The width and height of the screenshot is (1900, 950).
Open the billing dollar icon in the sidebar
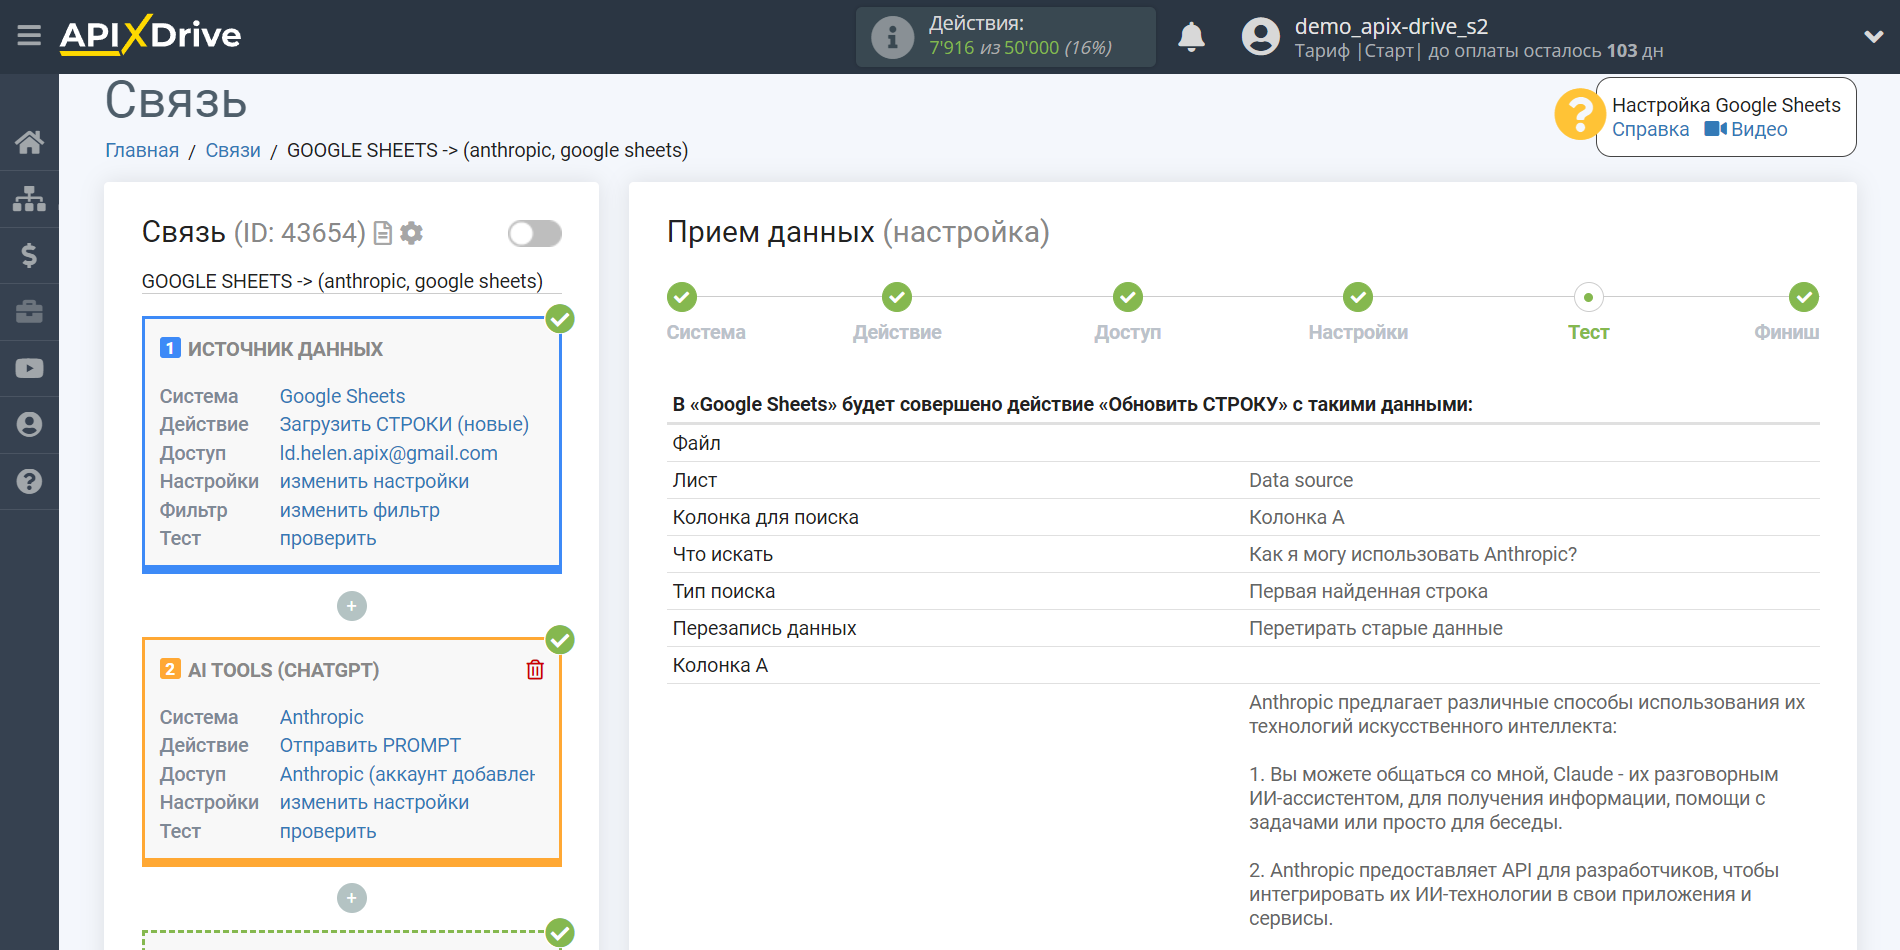click(x=29, y=255)
